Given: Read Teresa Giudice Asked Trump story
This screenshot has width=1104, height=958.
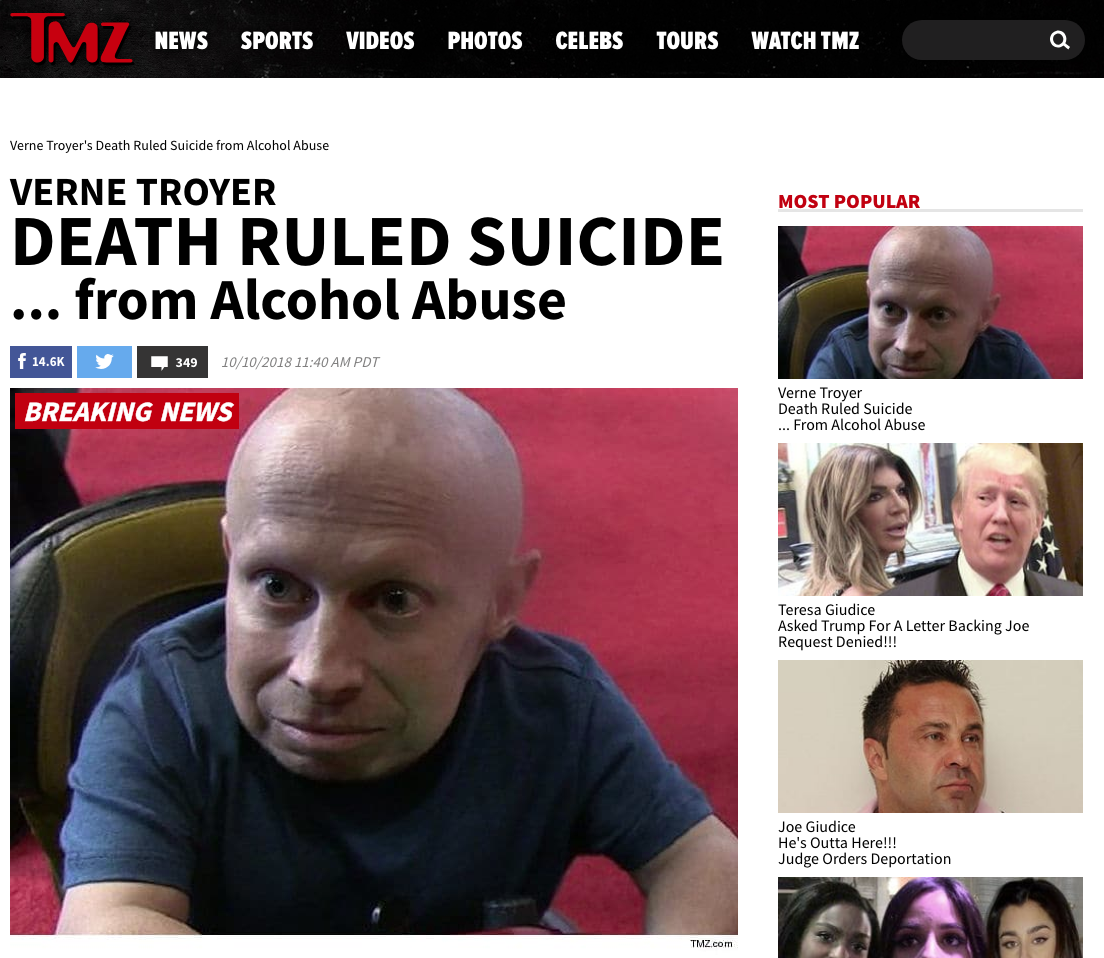Looking at the screenshot, I should (x=903, y=626).
